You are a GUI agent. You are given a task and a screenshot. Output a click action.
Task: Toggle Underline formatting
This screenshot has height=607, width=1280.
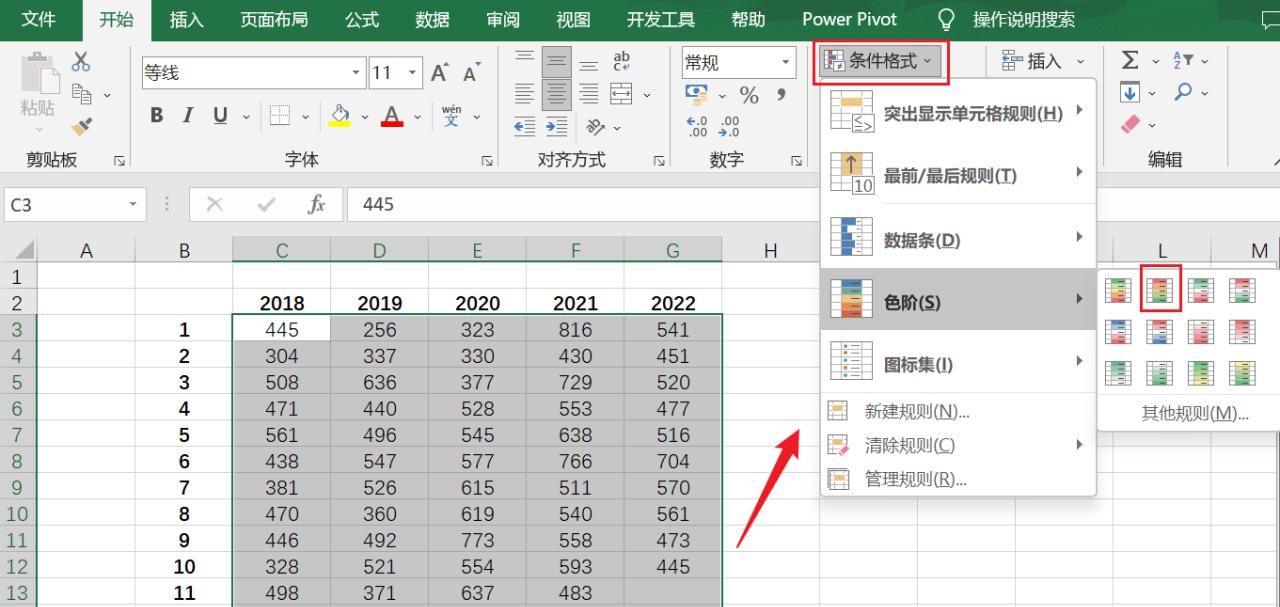click(x=219, y=116)
